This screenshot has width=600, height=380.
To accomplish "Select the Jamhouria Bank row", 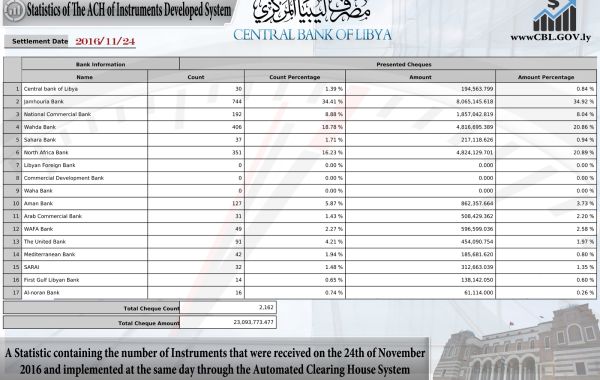I will coord(300,101).
